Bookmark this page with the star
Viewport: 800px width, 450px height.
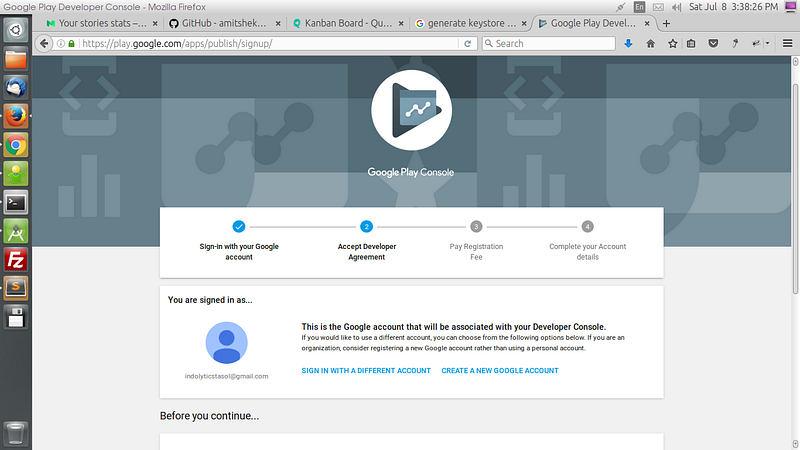click(x=672, y=43)
